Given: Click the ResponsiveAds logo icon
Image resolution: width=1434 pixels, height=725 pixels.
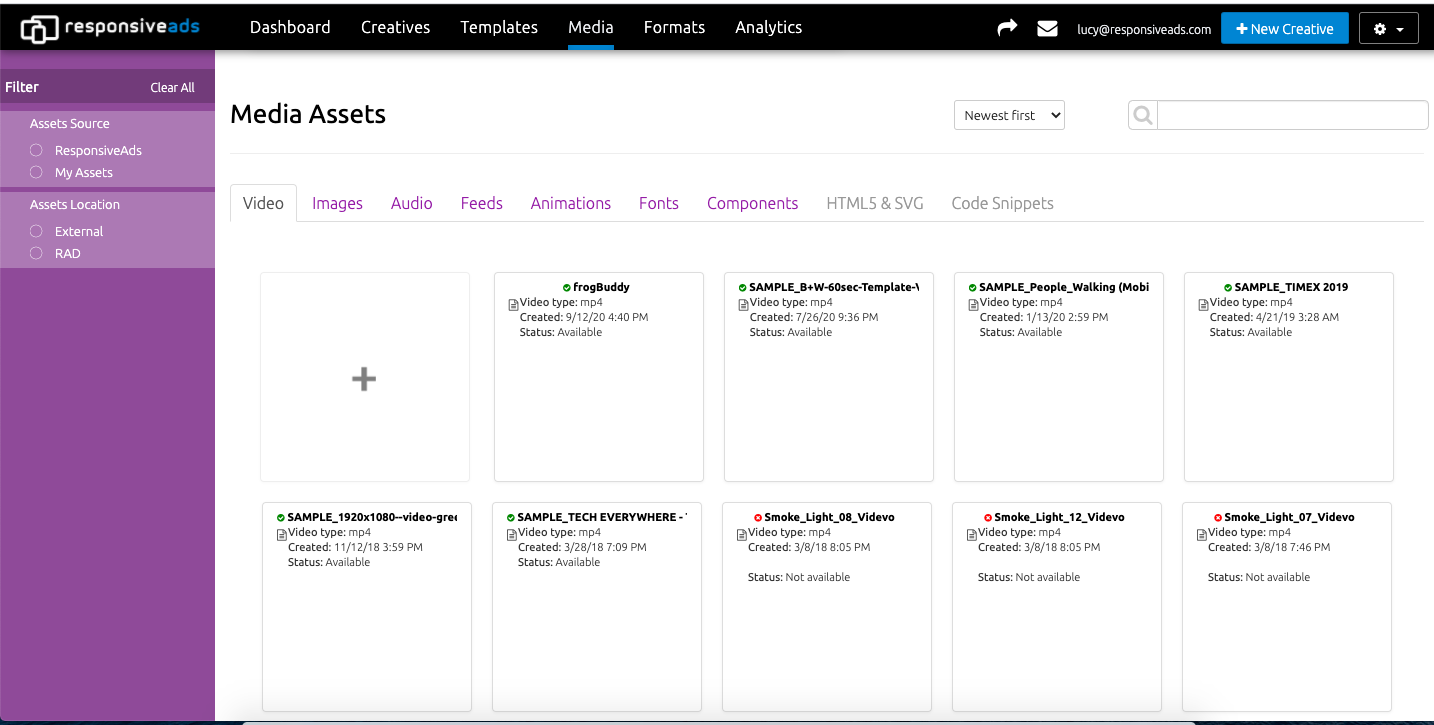Looking at the screenshot, I should [40, 29].
